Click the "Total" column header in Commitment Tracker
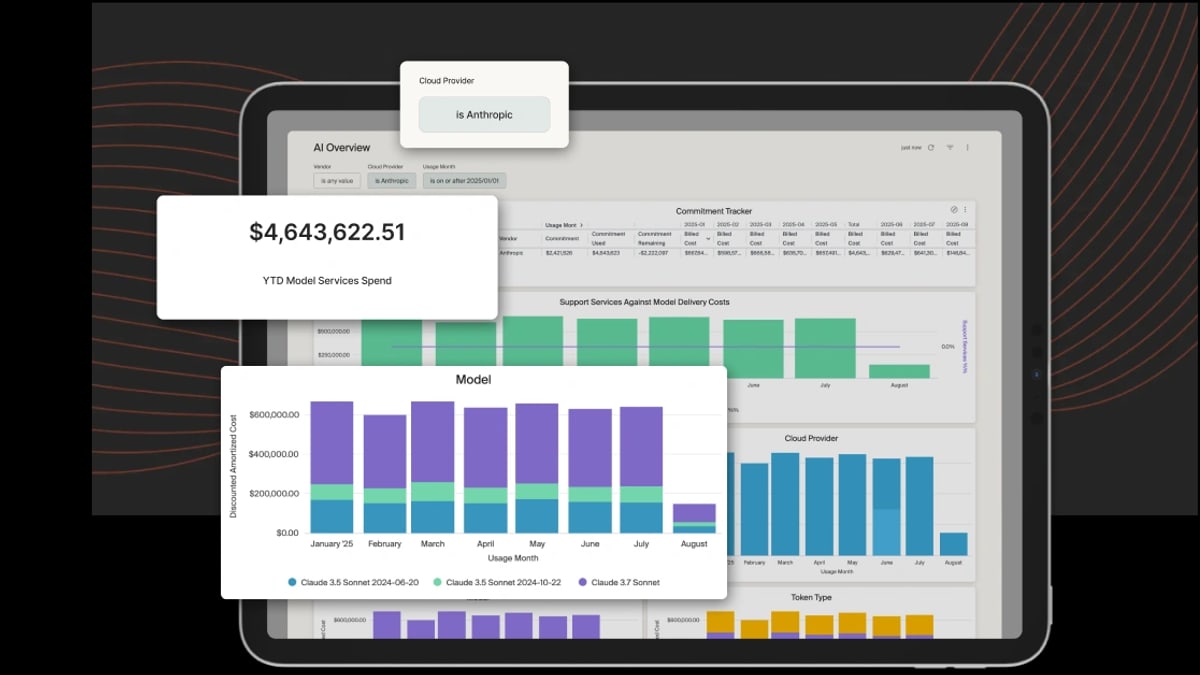Viewport: 1200px width, 675px height. (x=853, y=225)
